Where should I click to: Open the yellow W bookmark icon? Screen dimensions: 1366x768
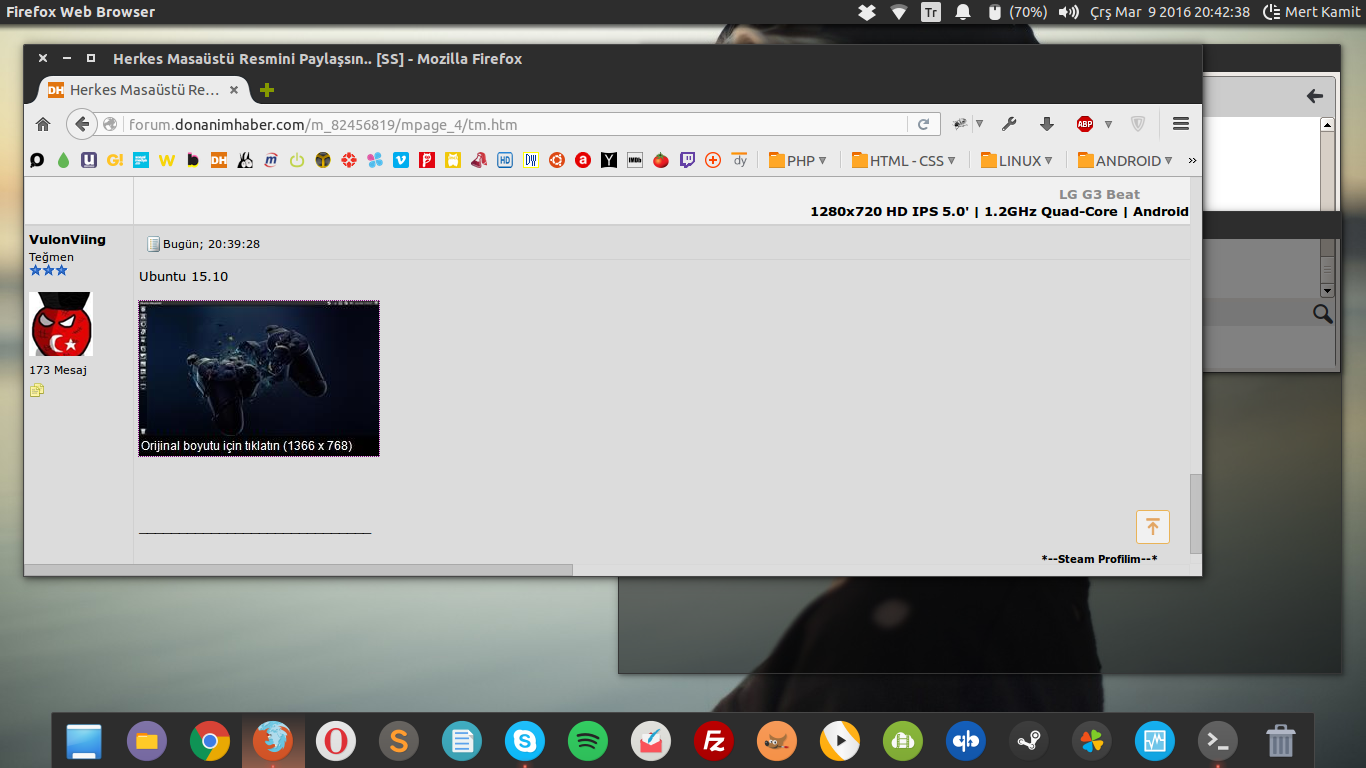point(167,160)
